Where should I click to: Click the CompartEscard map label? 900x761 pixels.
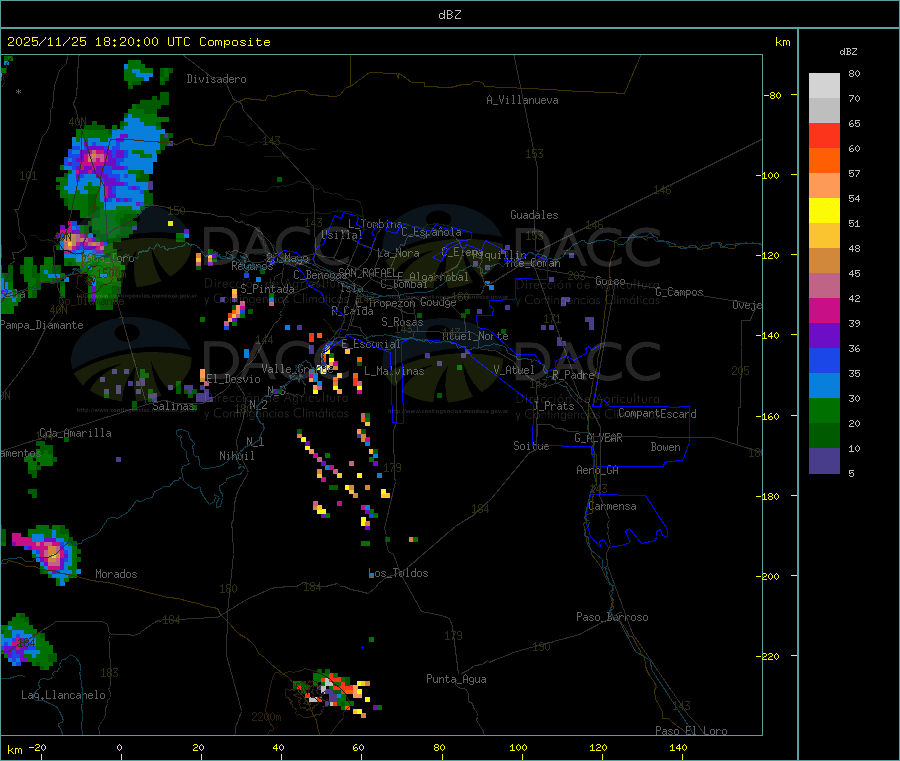point(657,414)
